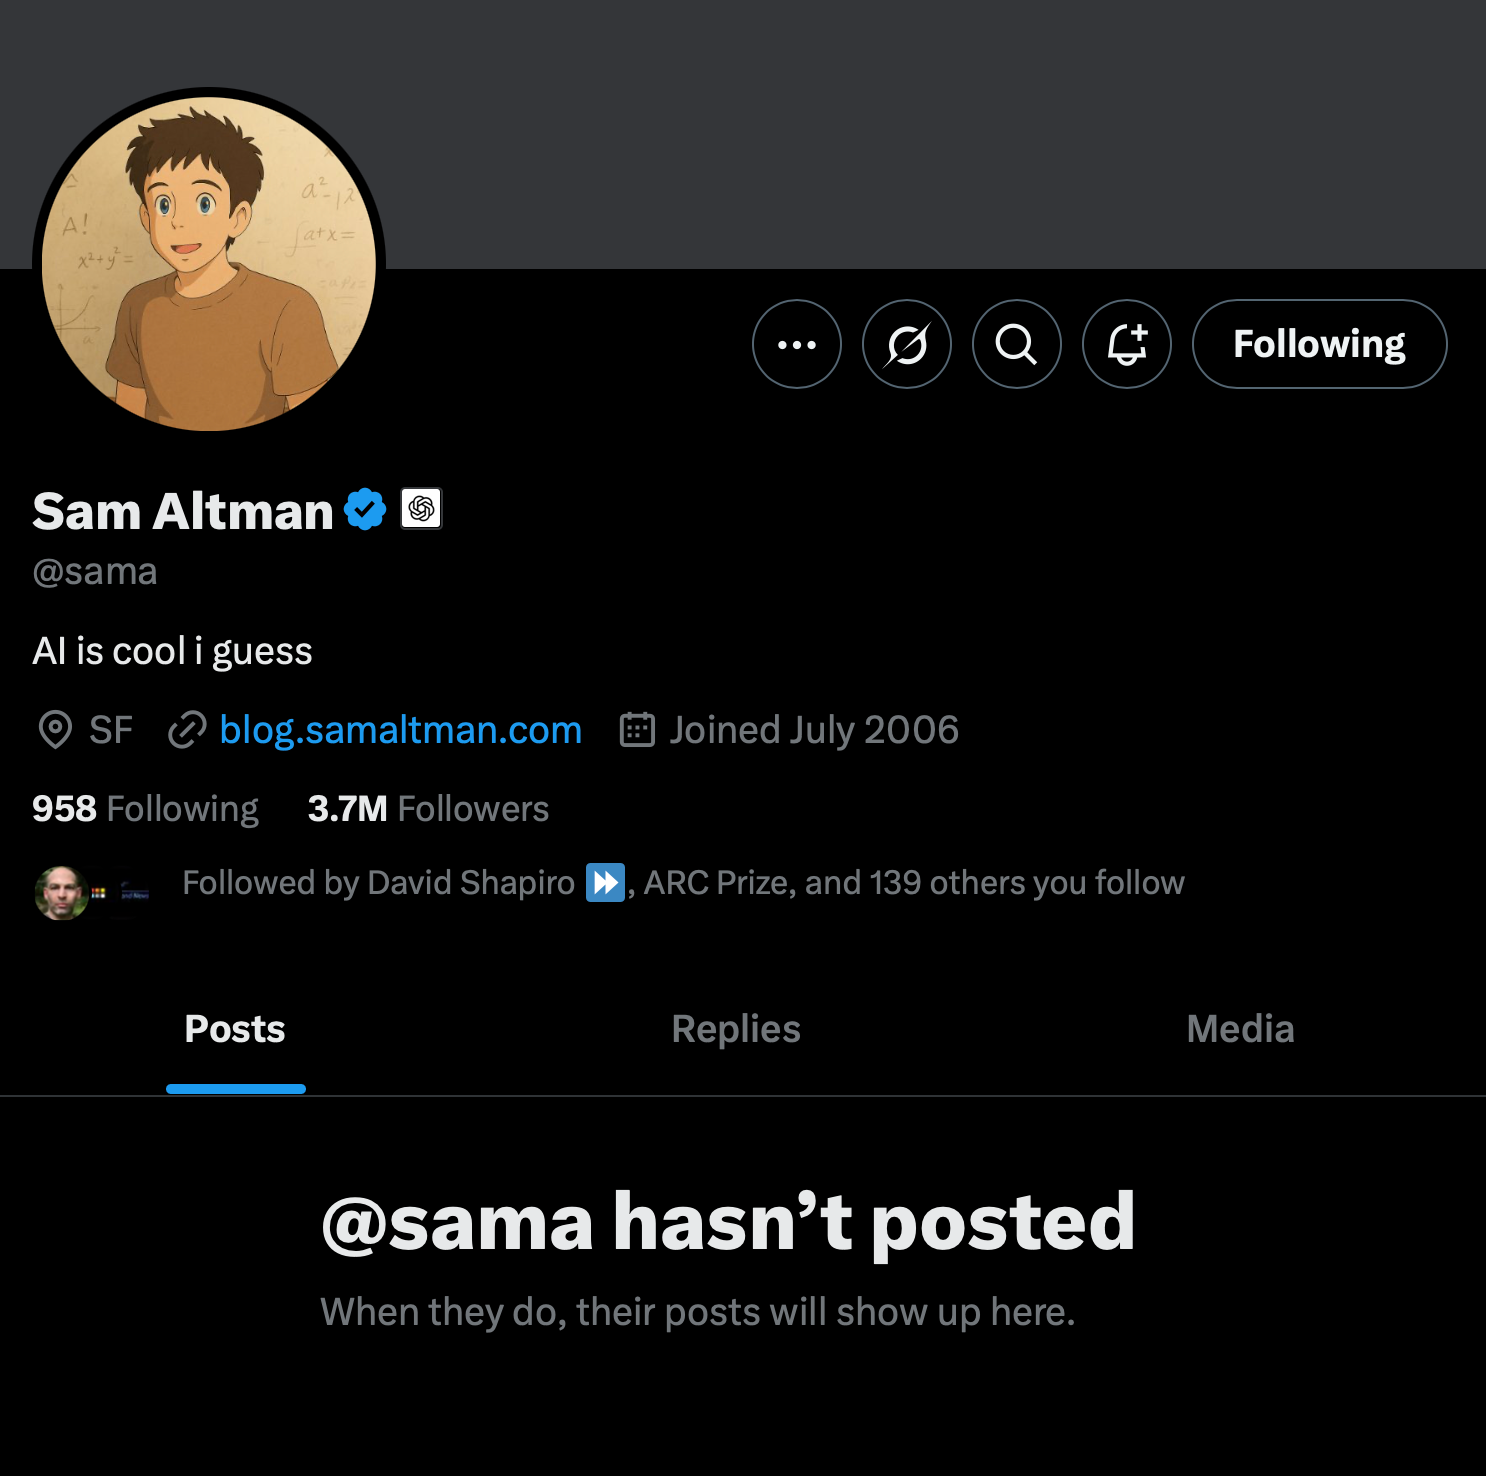This screenshot has width=1486, height=1476.
Task: Turn on post notifications bell icon
Action: (1126, 344)
